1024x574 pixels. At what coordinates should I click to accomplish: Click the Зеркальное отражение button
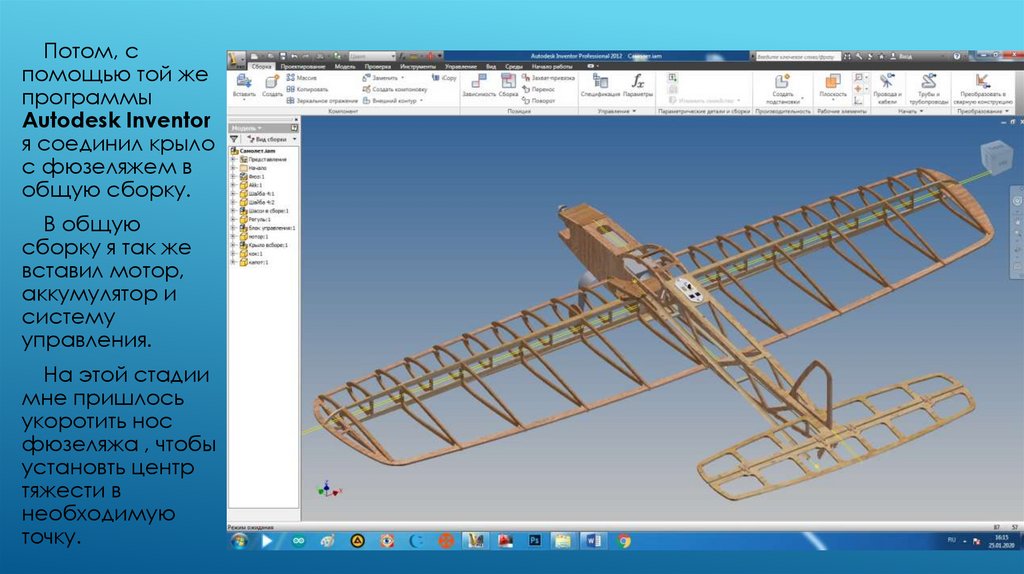tap(321, 101)
